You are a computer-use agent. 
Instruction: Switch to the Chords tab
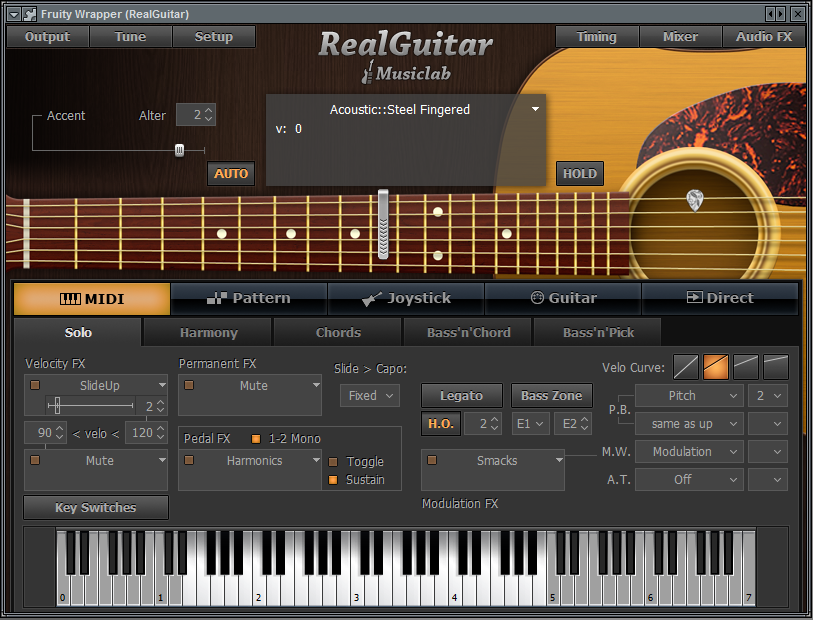pyautogui.click(x=338, y=332)
